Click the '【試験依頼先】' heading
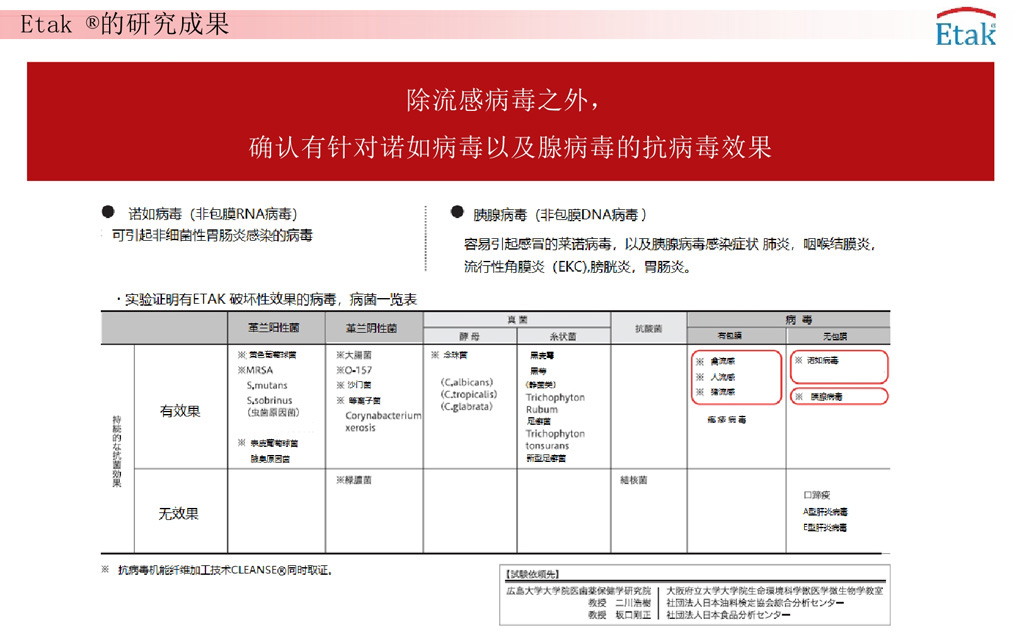1024x635 pixels. coord(532,574)
